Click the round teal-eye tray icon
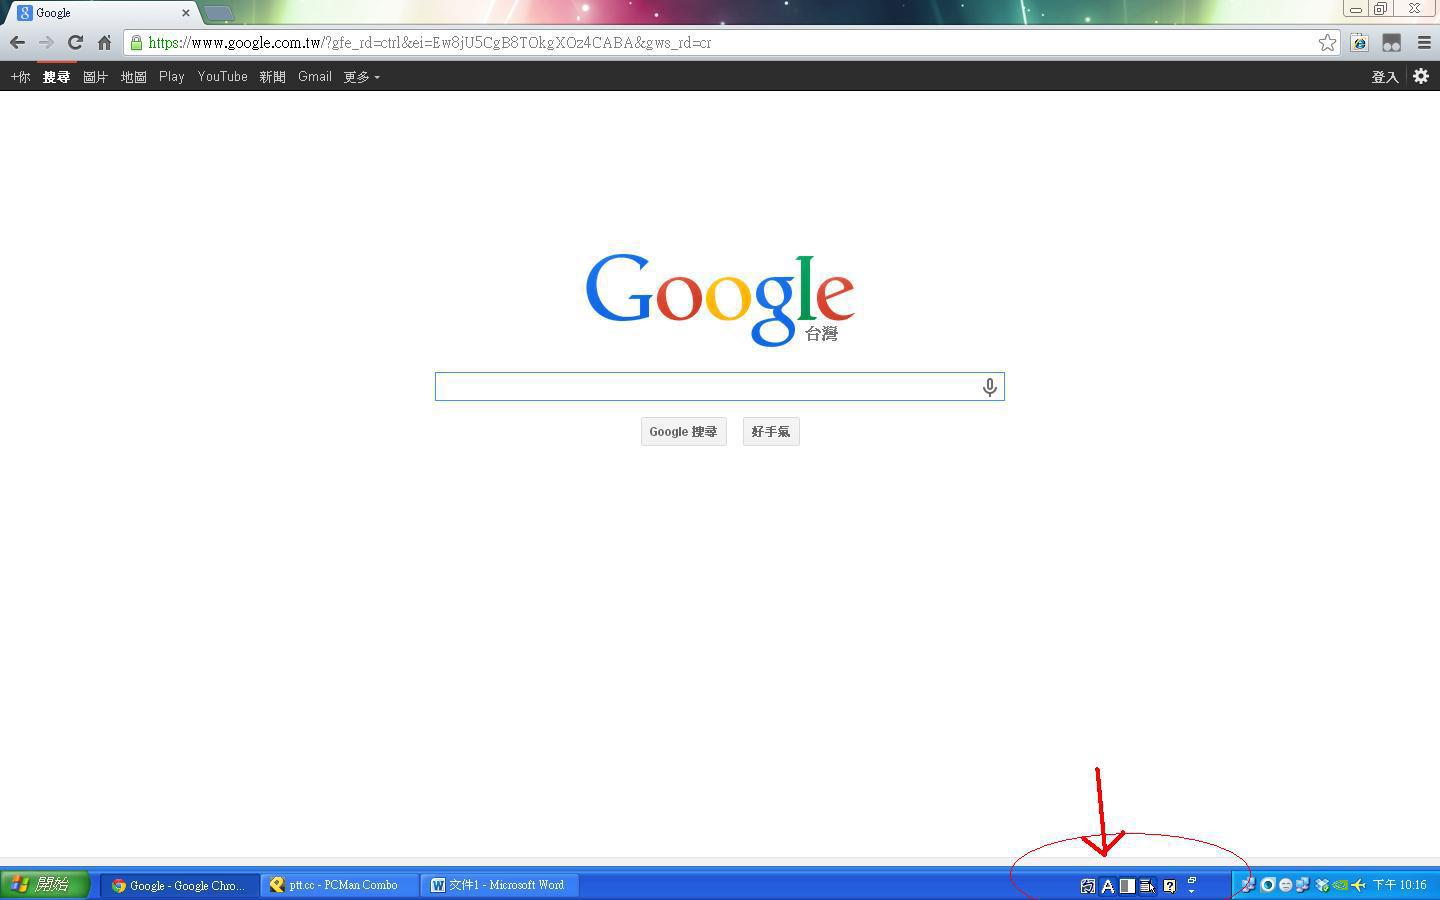The height and width of the screenshot is (900, 1440). pos(1267,885)
